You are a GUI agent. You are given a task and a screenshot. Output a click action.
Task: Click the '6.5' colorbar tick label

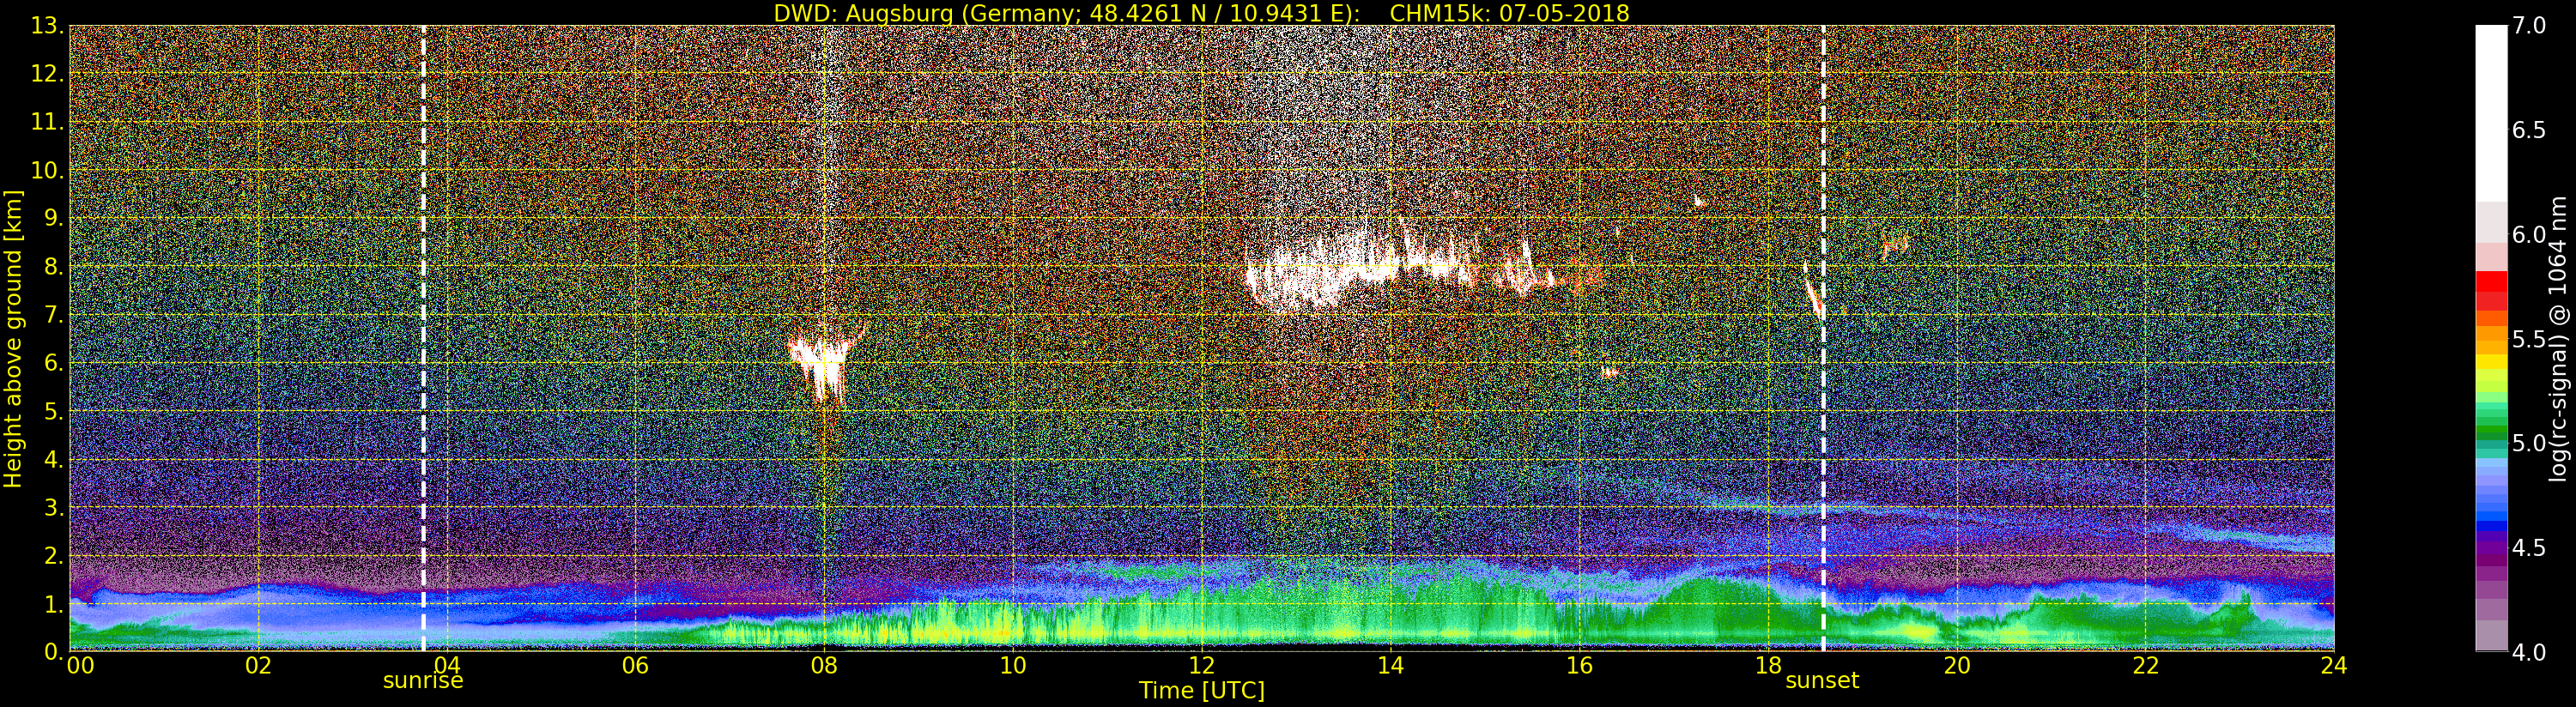tap(2528, 131)
